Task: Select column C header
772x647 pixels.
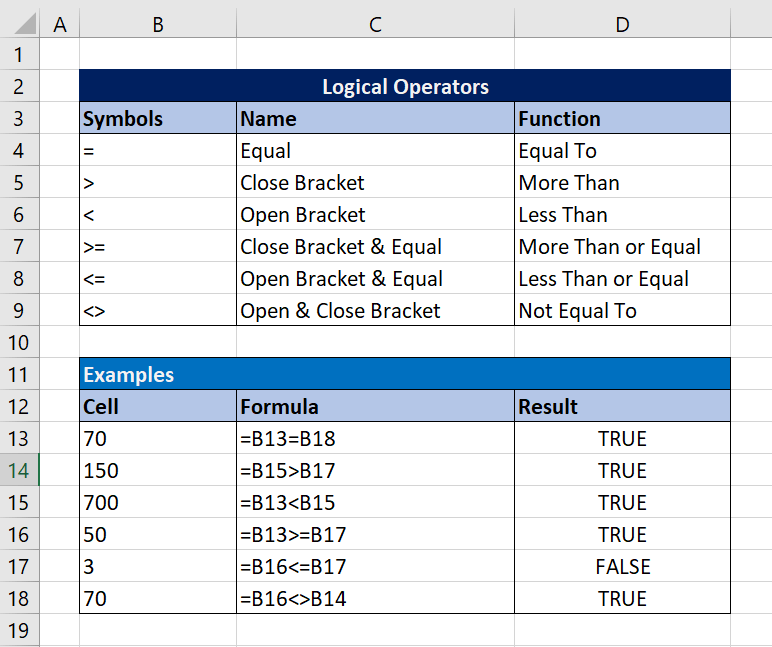Action: coord(375,24)
